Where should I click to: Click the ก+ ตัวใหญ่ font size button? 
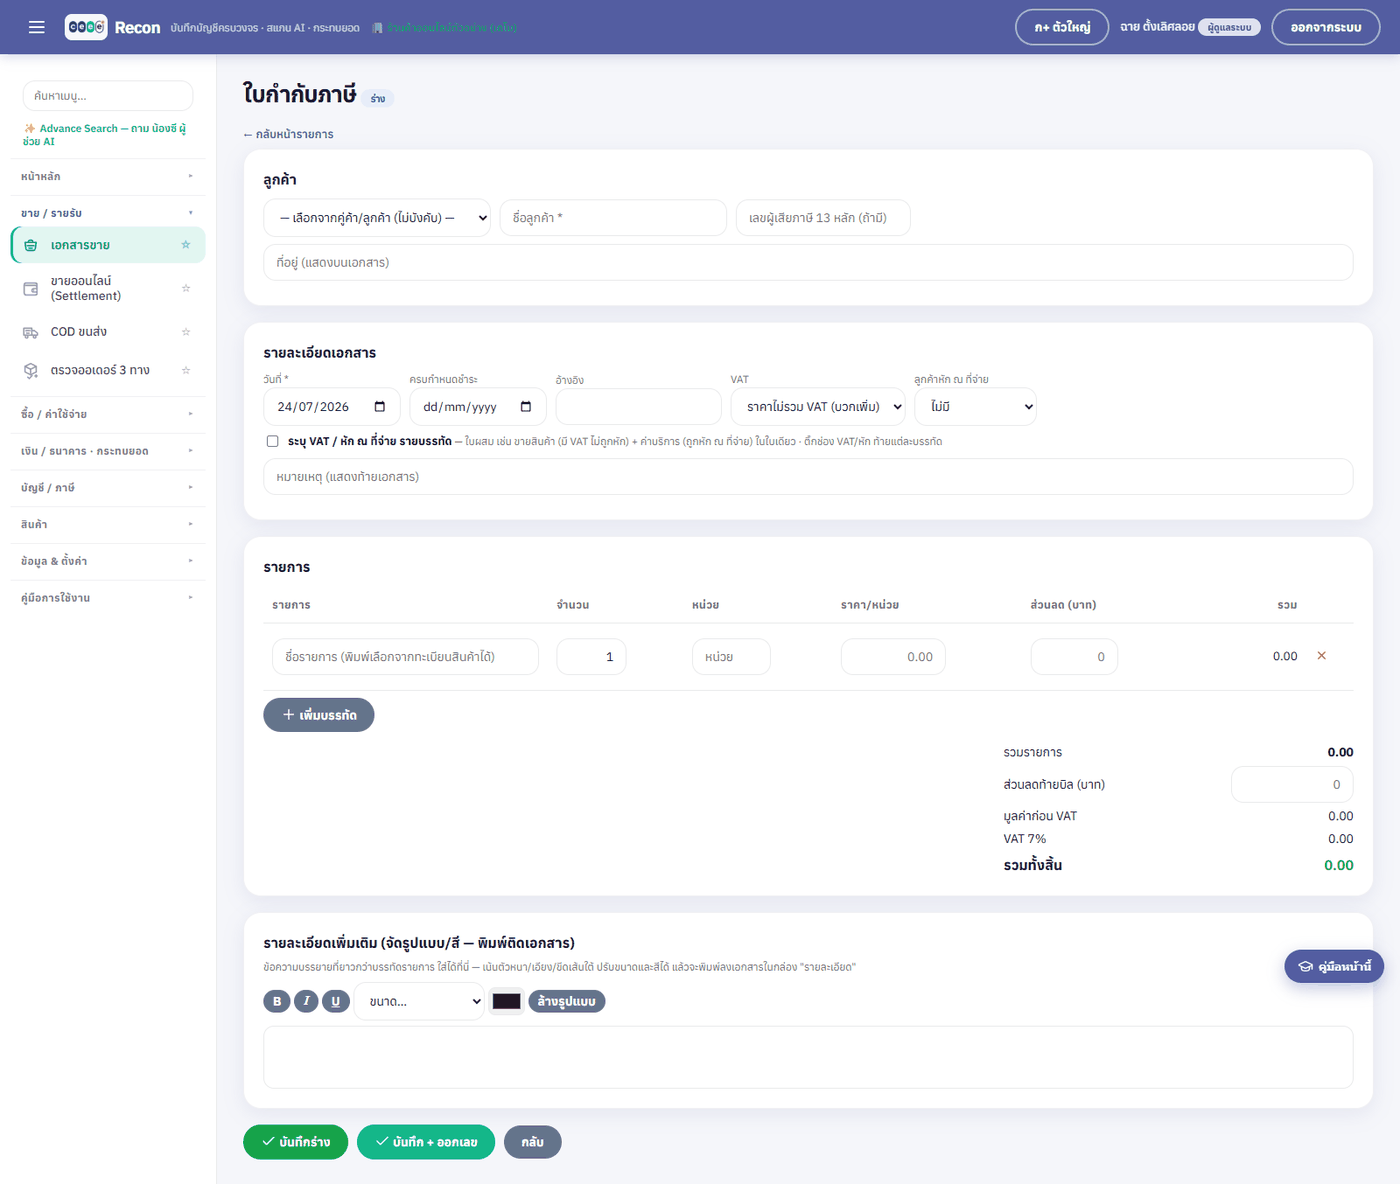click(x=1062, y=27)
